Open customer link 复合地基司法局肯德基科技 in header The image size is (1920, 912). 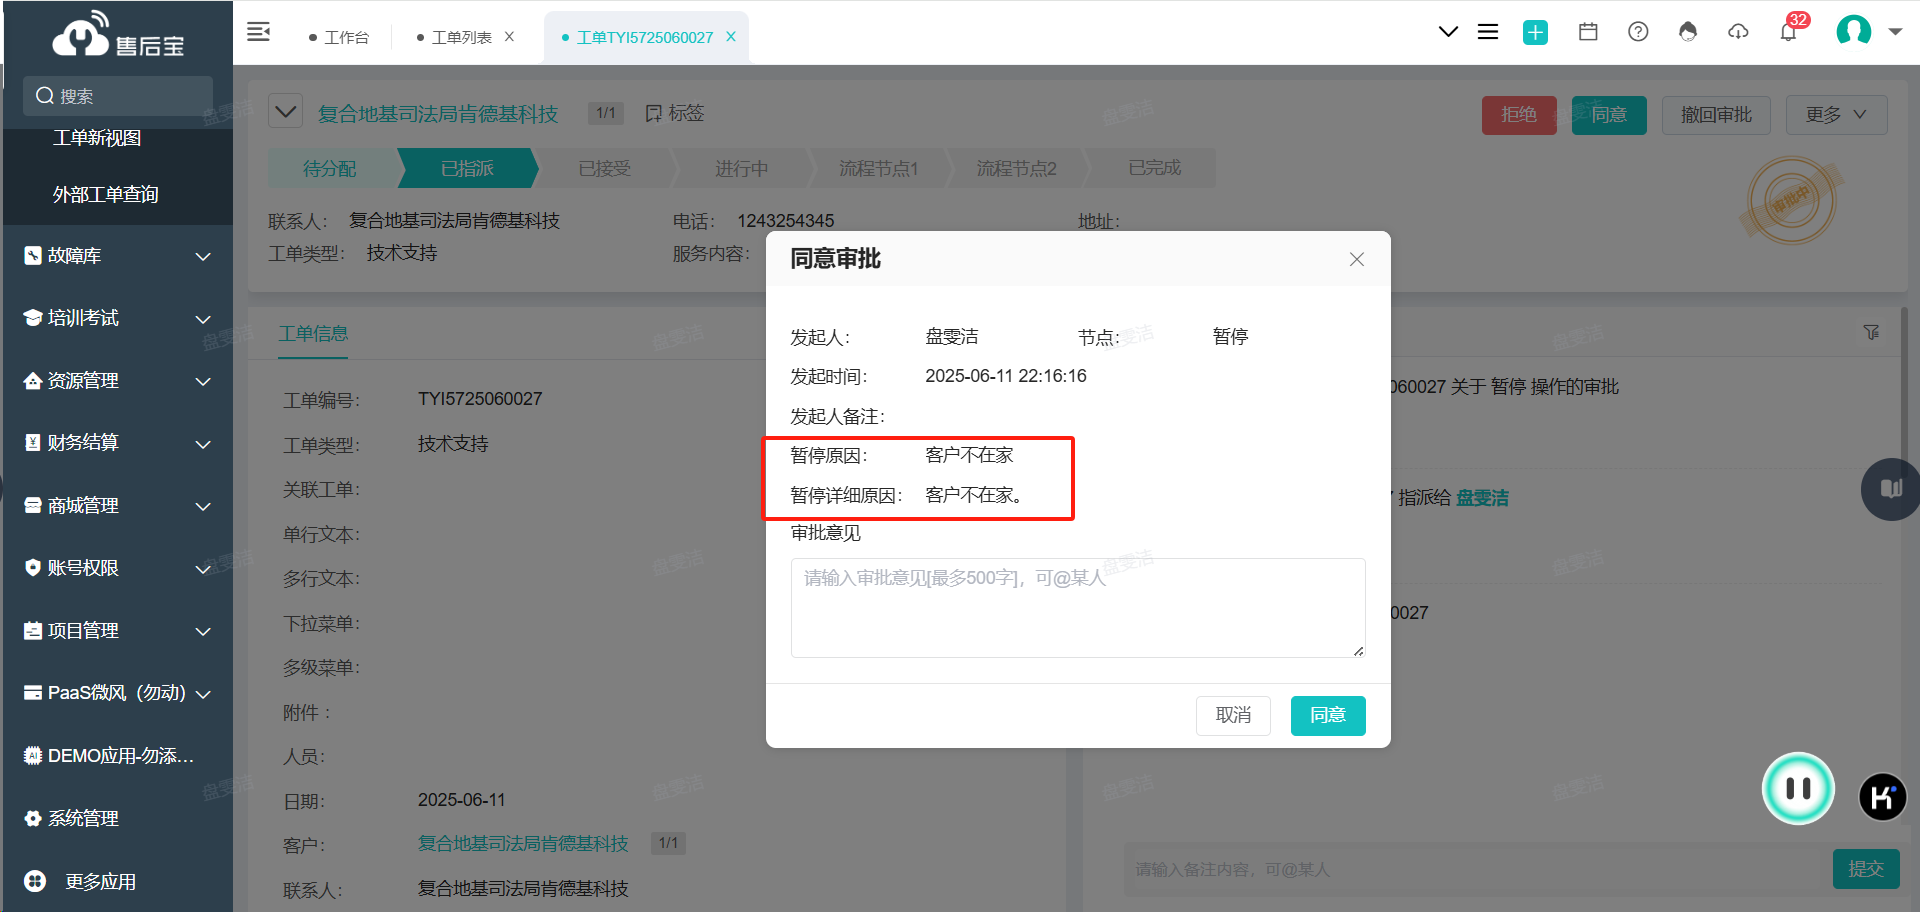pos(438,114)
